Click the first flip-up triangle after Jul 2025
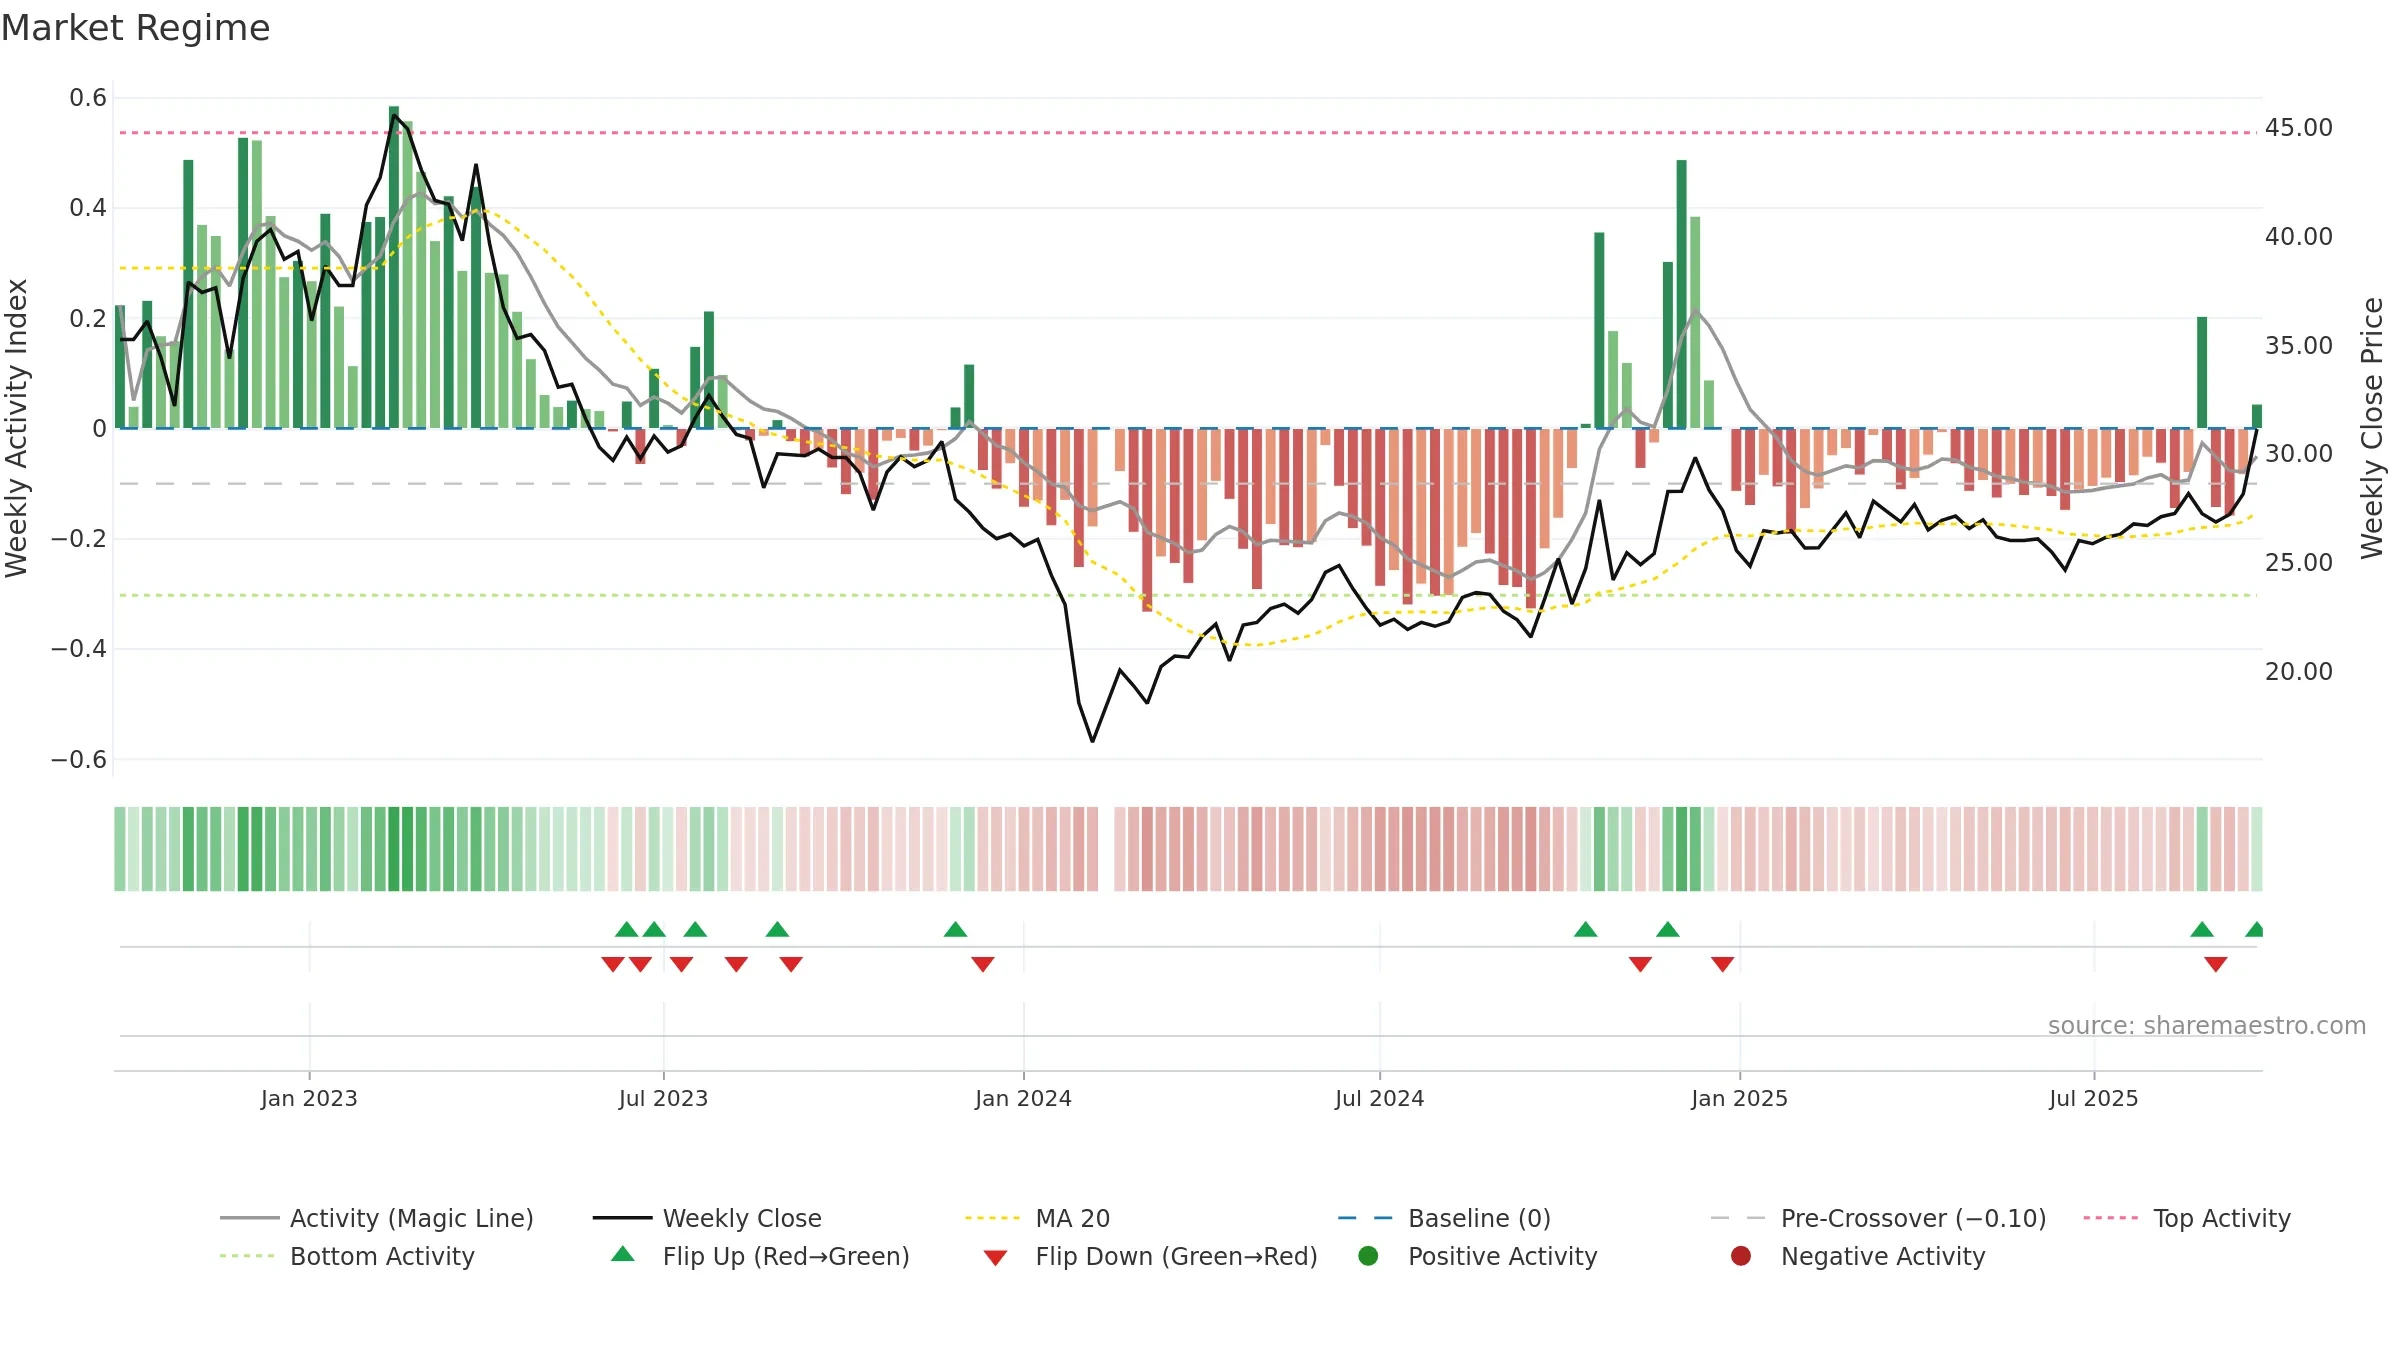The height and width of the screenshot is (1350, 2400). [2202, 929]
